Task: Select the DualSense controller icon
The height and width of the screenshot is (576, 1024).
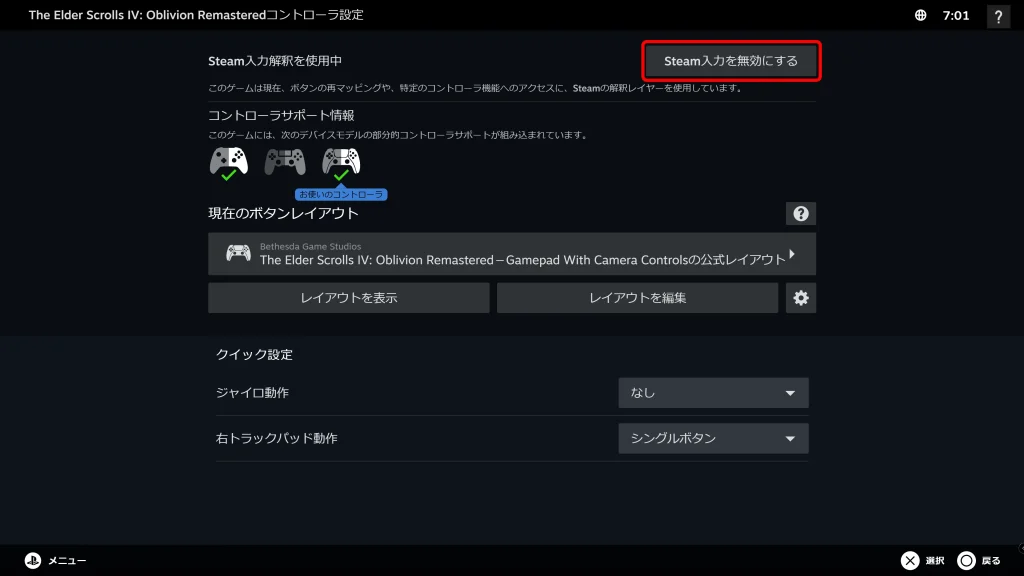Action: [x=341, y=163]
